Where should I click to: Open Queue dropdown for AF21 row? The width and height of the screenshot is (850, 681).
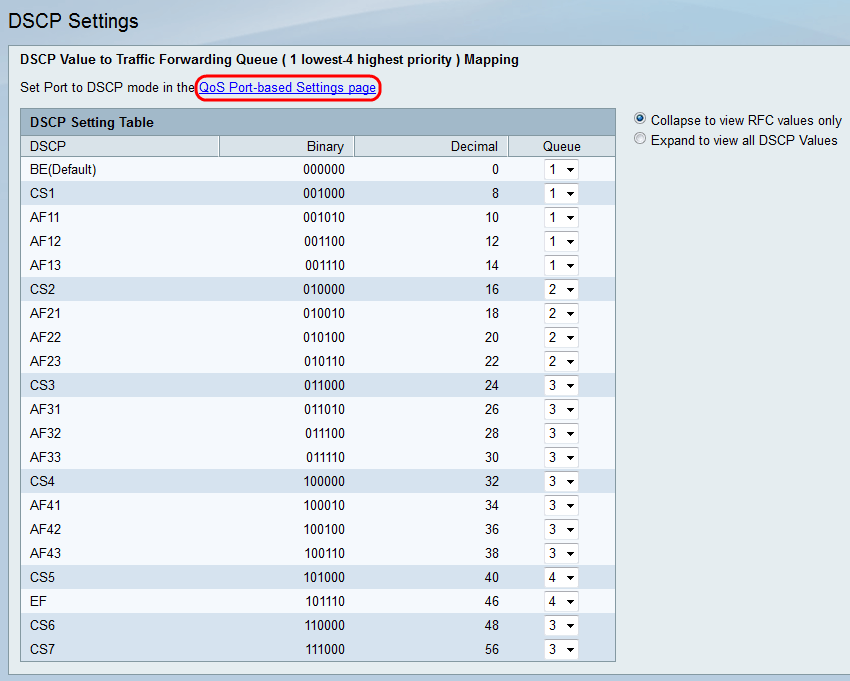(561, 313)
